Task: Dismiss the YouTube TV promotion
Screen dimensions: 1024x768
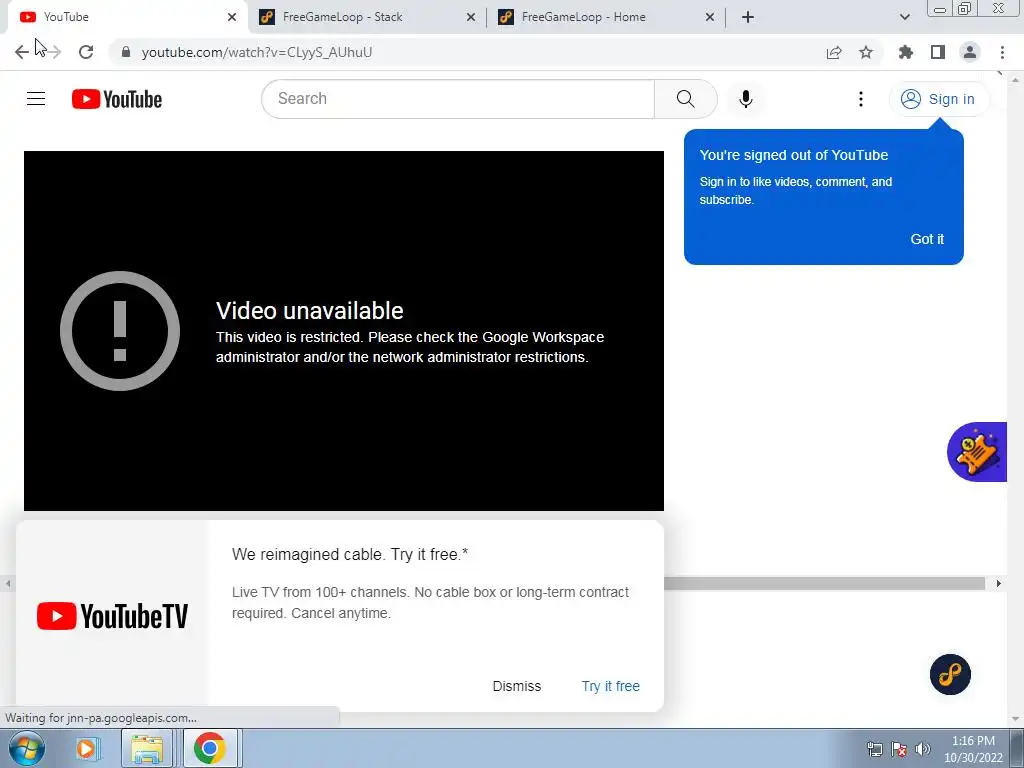Action: 517,686
